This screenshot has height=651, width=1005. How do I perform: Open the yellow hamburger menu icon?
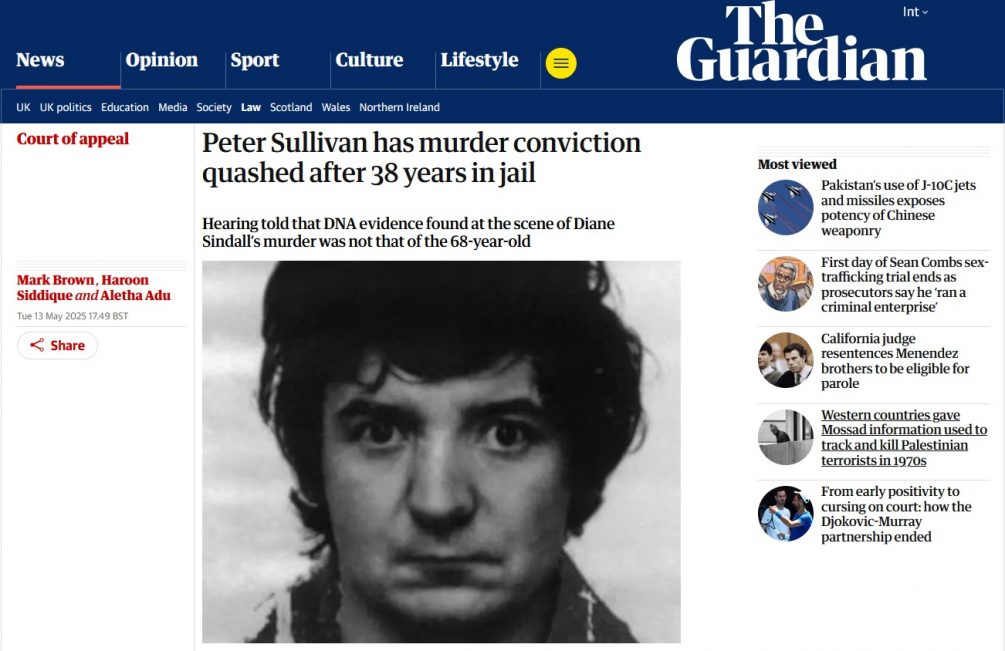coord(561,63)
